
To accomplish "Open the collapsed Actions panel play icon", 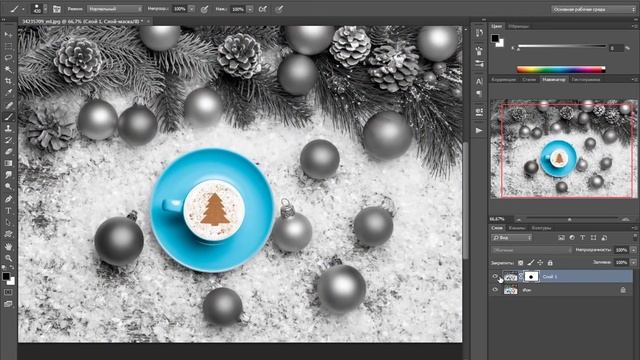I will [x=479, y=131].
